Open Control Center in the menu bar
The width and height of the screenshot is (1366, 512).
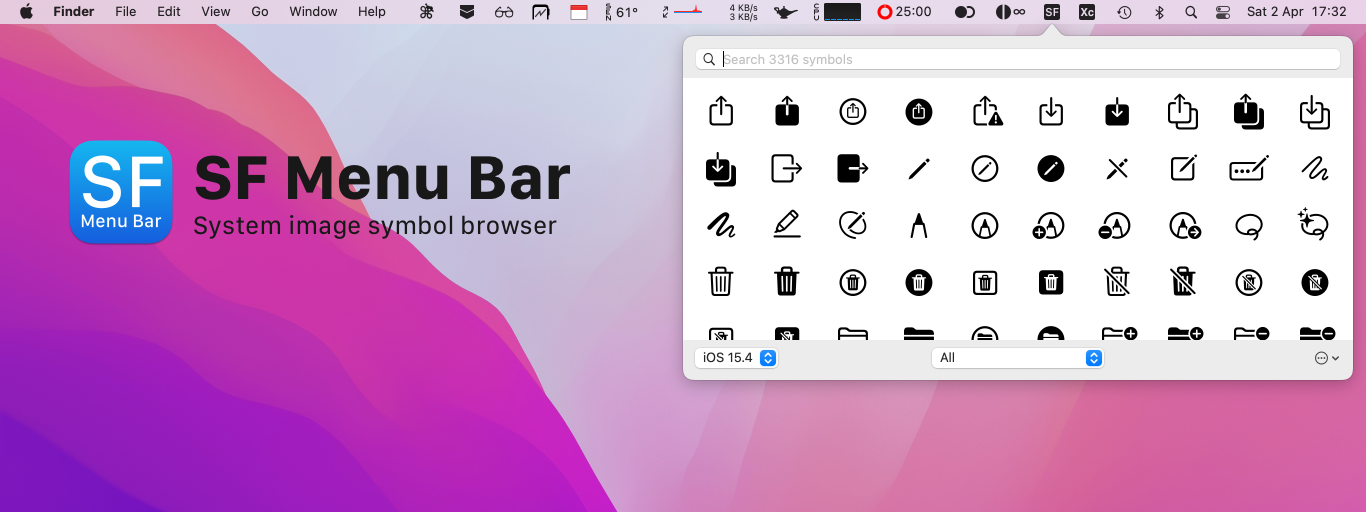tap(1223, 12)
